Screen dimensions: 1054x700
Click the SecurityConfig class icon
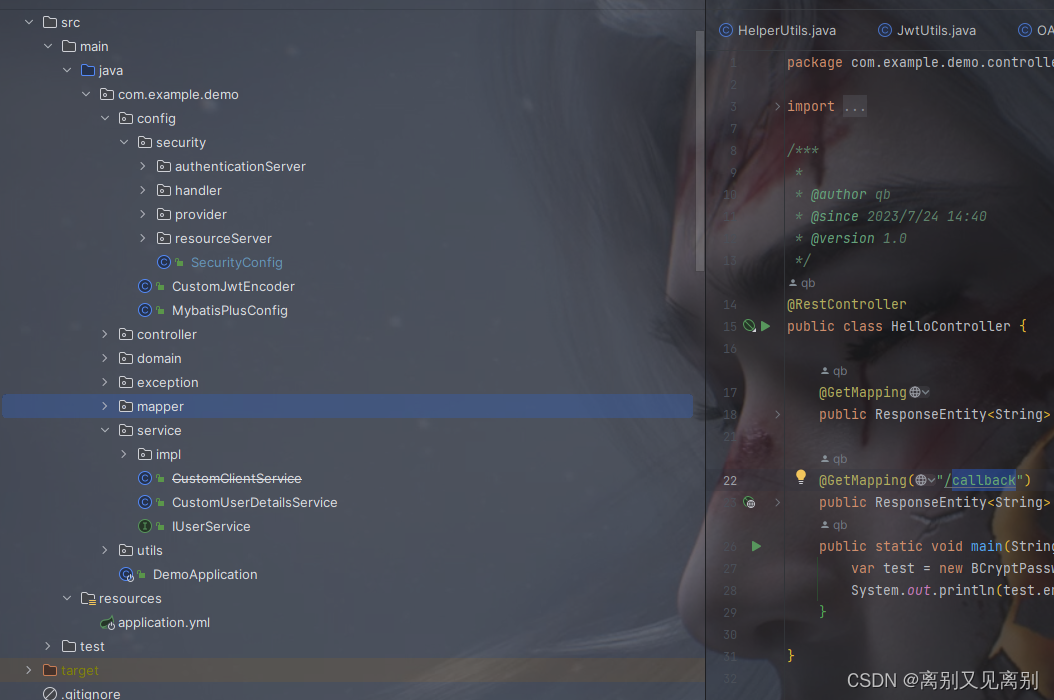tap(163, 262)
